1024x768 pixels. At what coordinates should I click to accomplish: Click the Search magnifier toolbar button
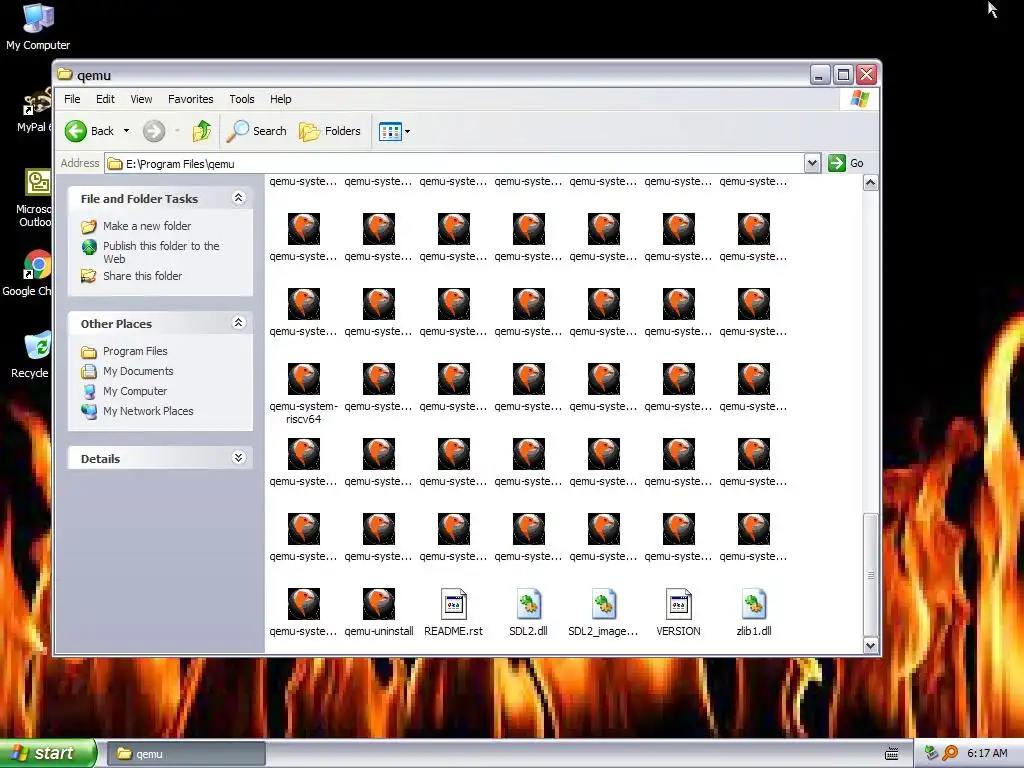tap(257, 131)
